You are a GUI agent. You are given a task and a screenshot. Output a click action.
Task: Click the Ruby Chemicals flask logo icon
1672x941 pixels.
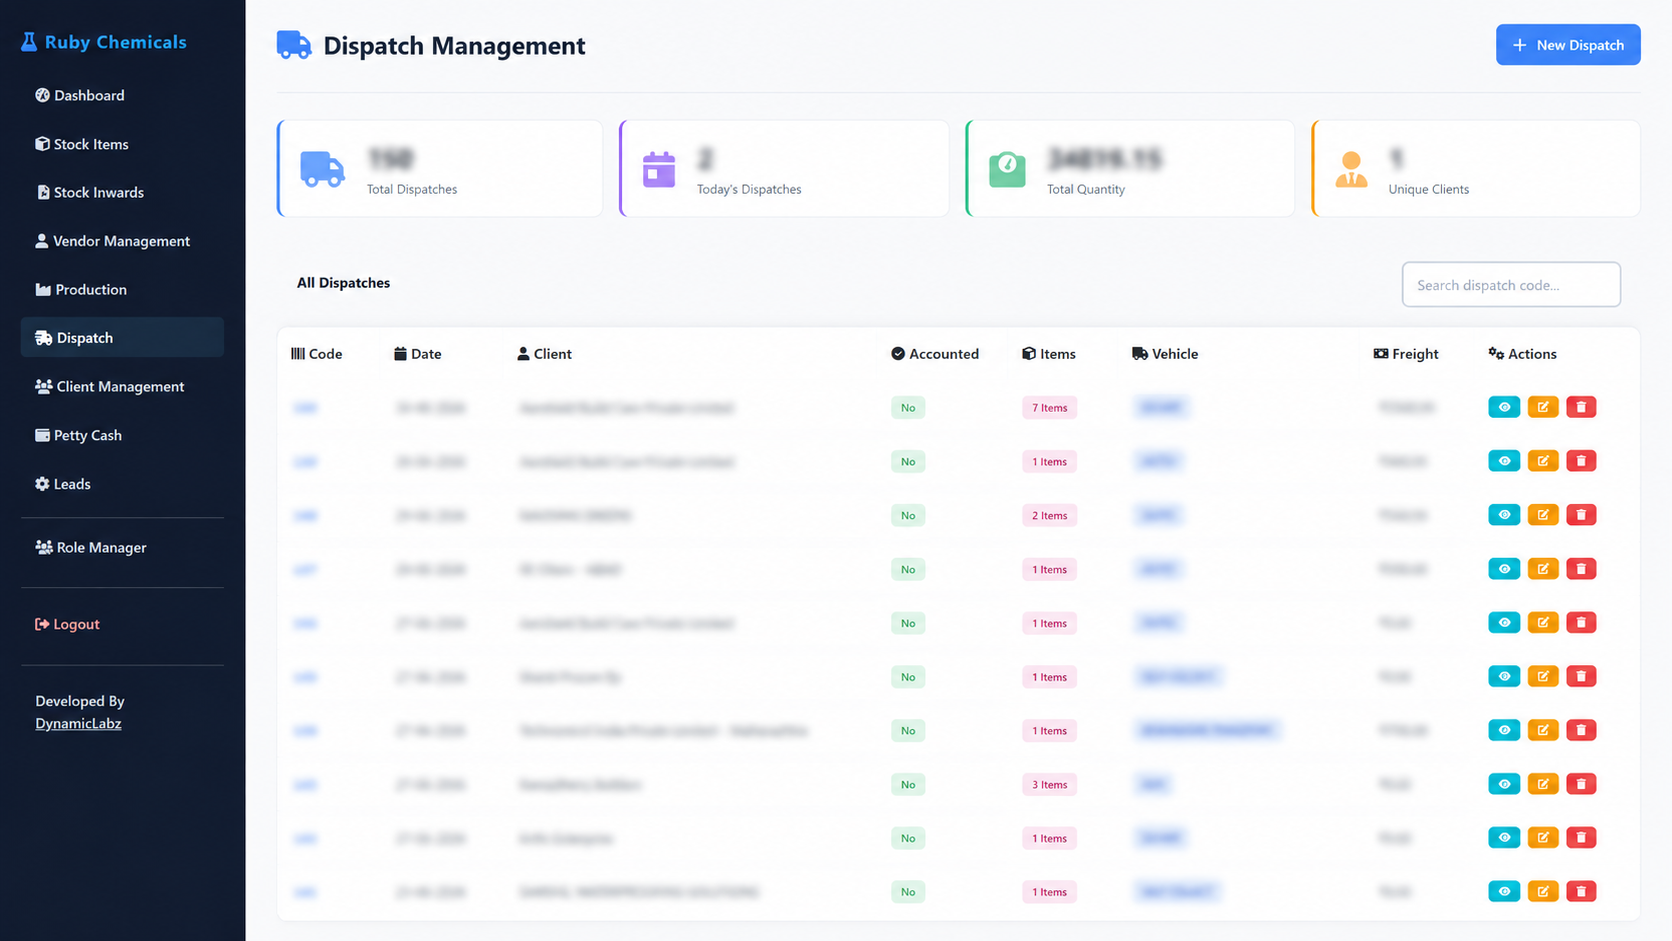point(29,42)
